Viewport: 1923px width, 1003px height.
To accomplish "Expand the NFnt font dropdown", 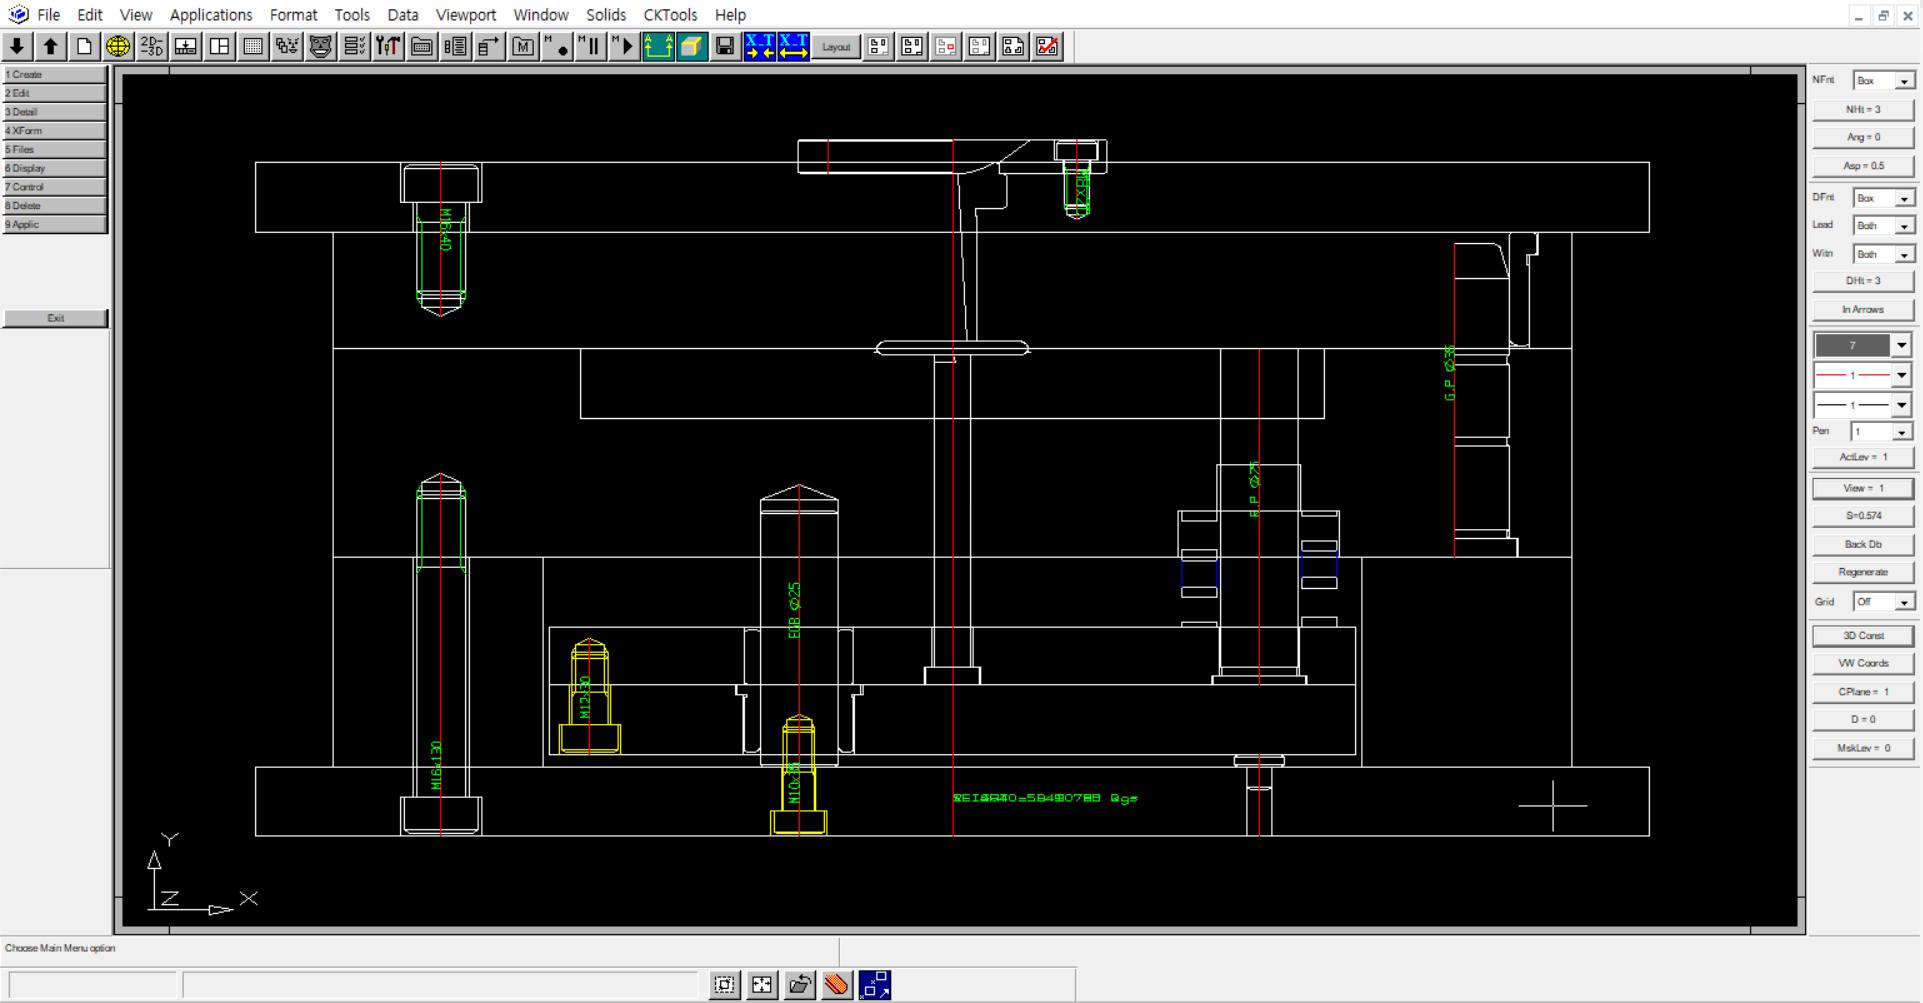I will [x=1904, y=81].
